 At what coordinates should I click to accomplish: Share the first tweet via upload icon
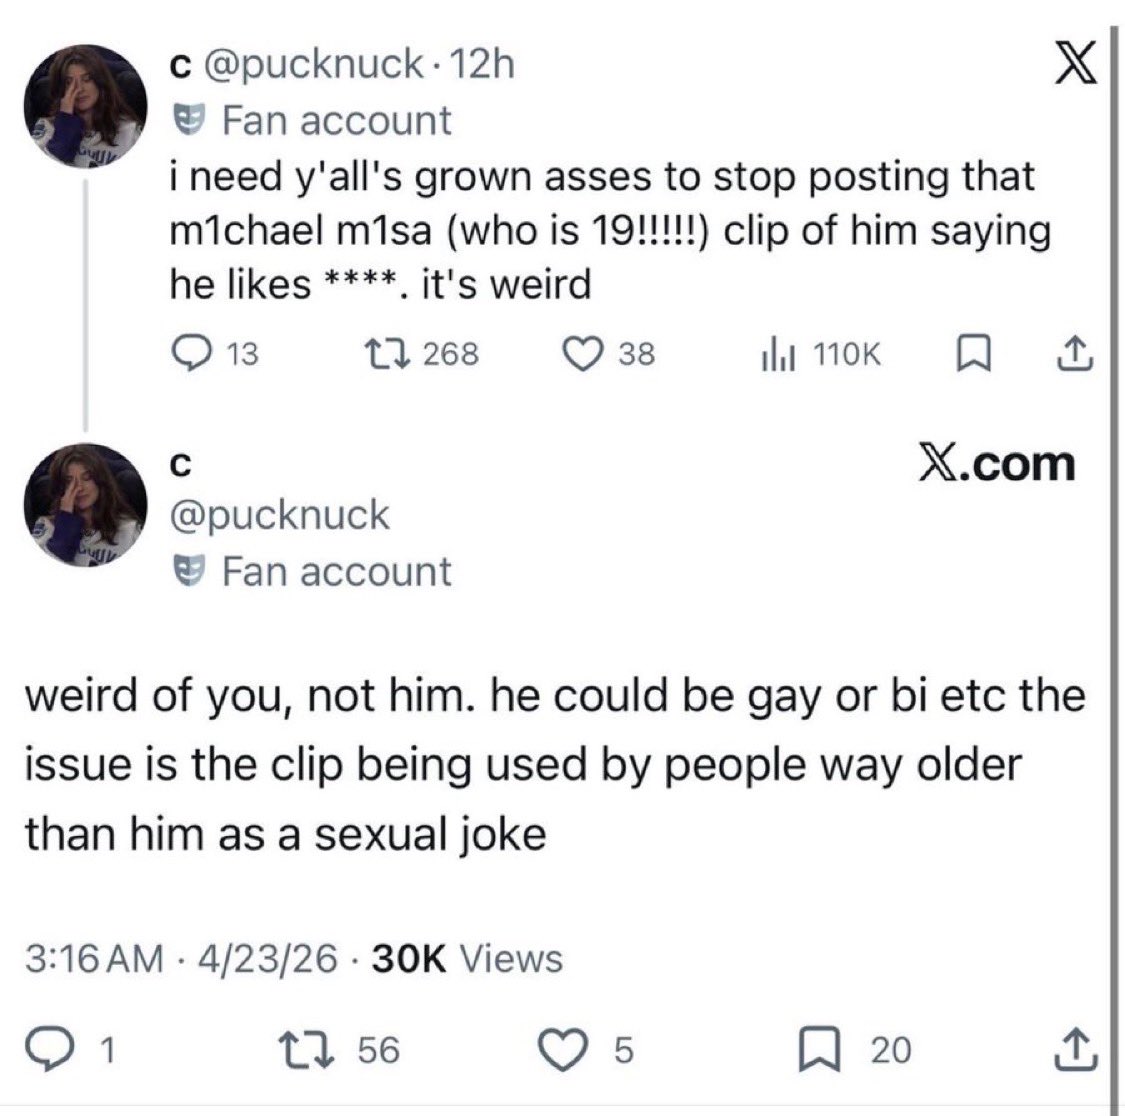pyautogui.click(x=1076, y=354)
